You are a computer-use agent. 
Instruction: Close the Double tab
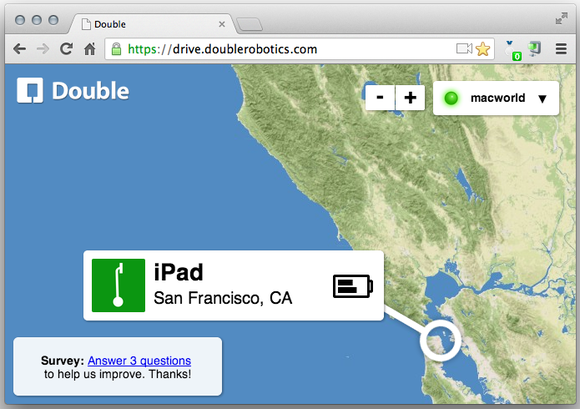pyautogui.click(x=222, y=24)
